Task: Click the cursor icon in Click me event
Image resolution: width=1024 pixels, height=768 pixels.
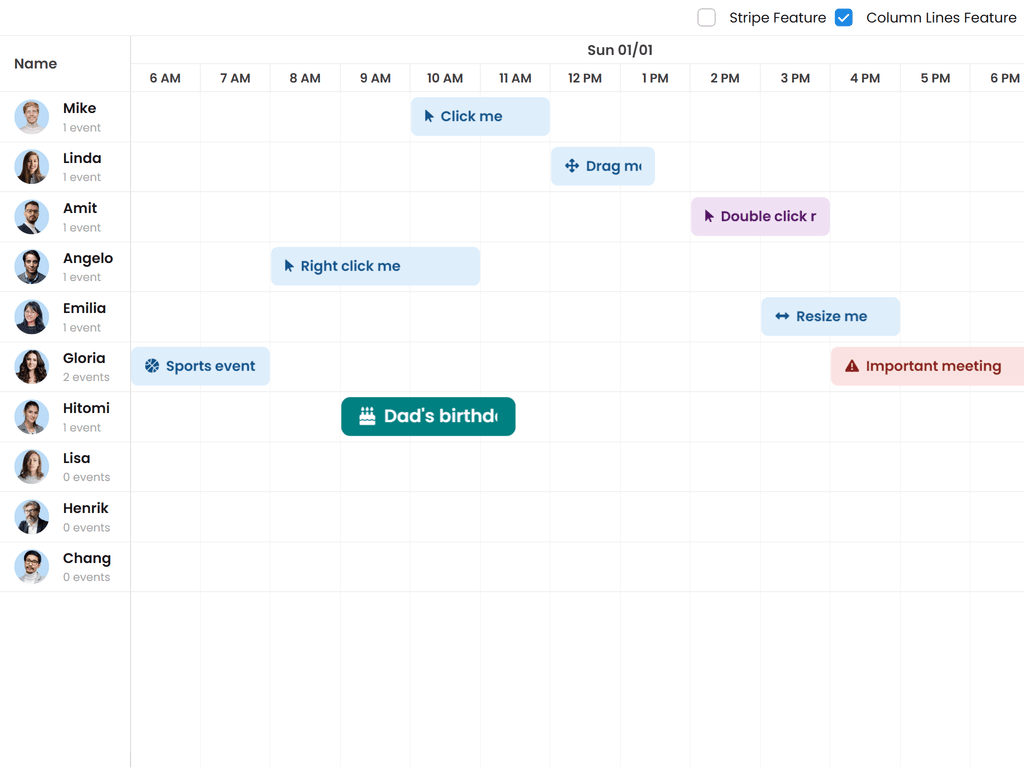Action: [429, 117]
